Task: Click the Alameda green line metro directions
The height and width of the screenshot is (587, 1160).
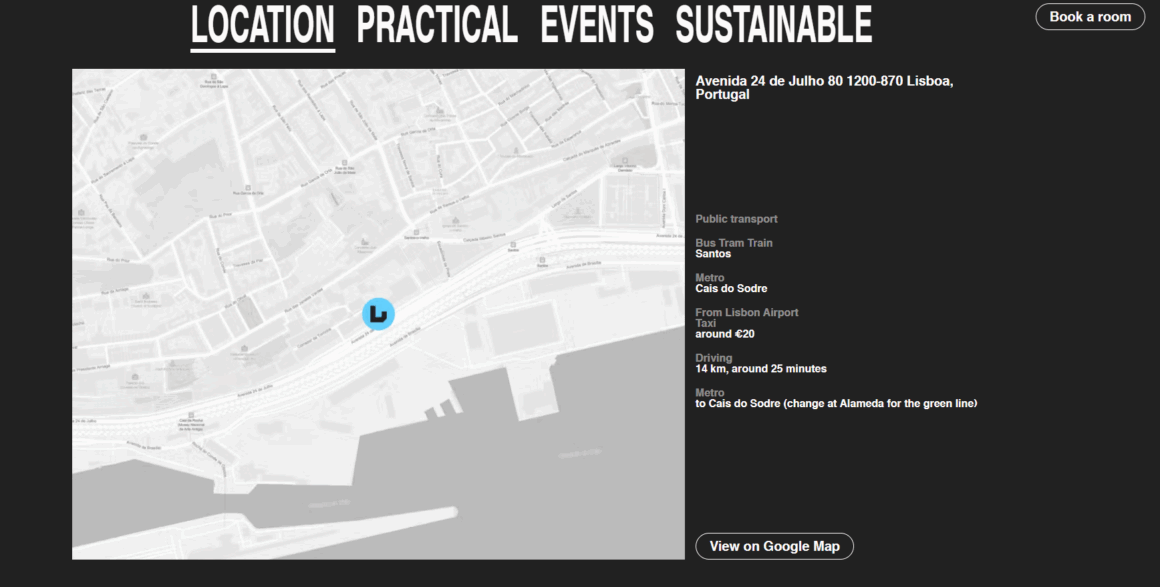Action: click(836, 404)
